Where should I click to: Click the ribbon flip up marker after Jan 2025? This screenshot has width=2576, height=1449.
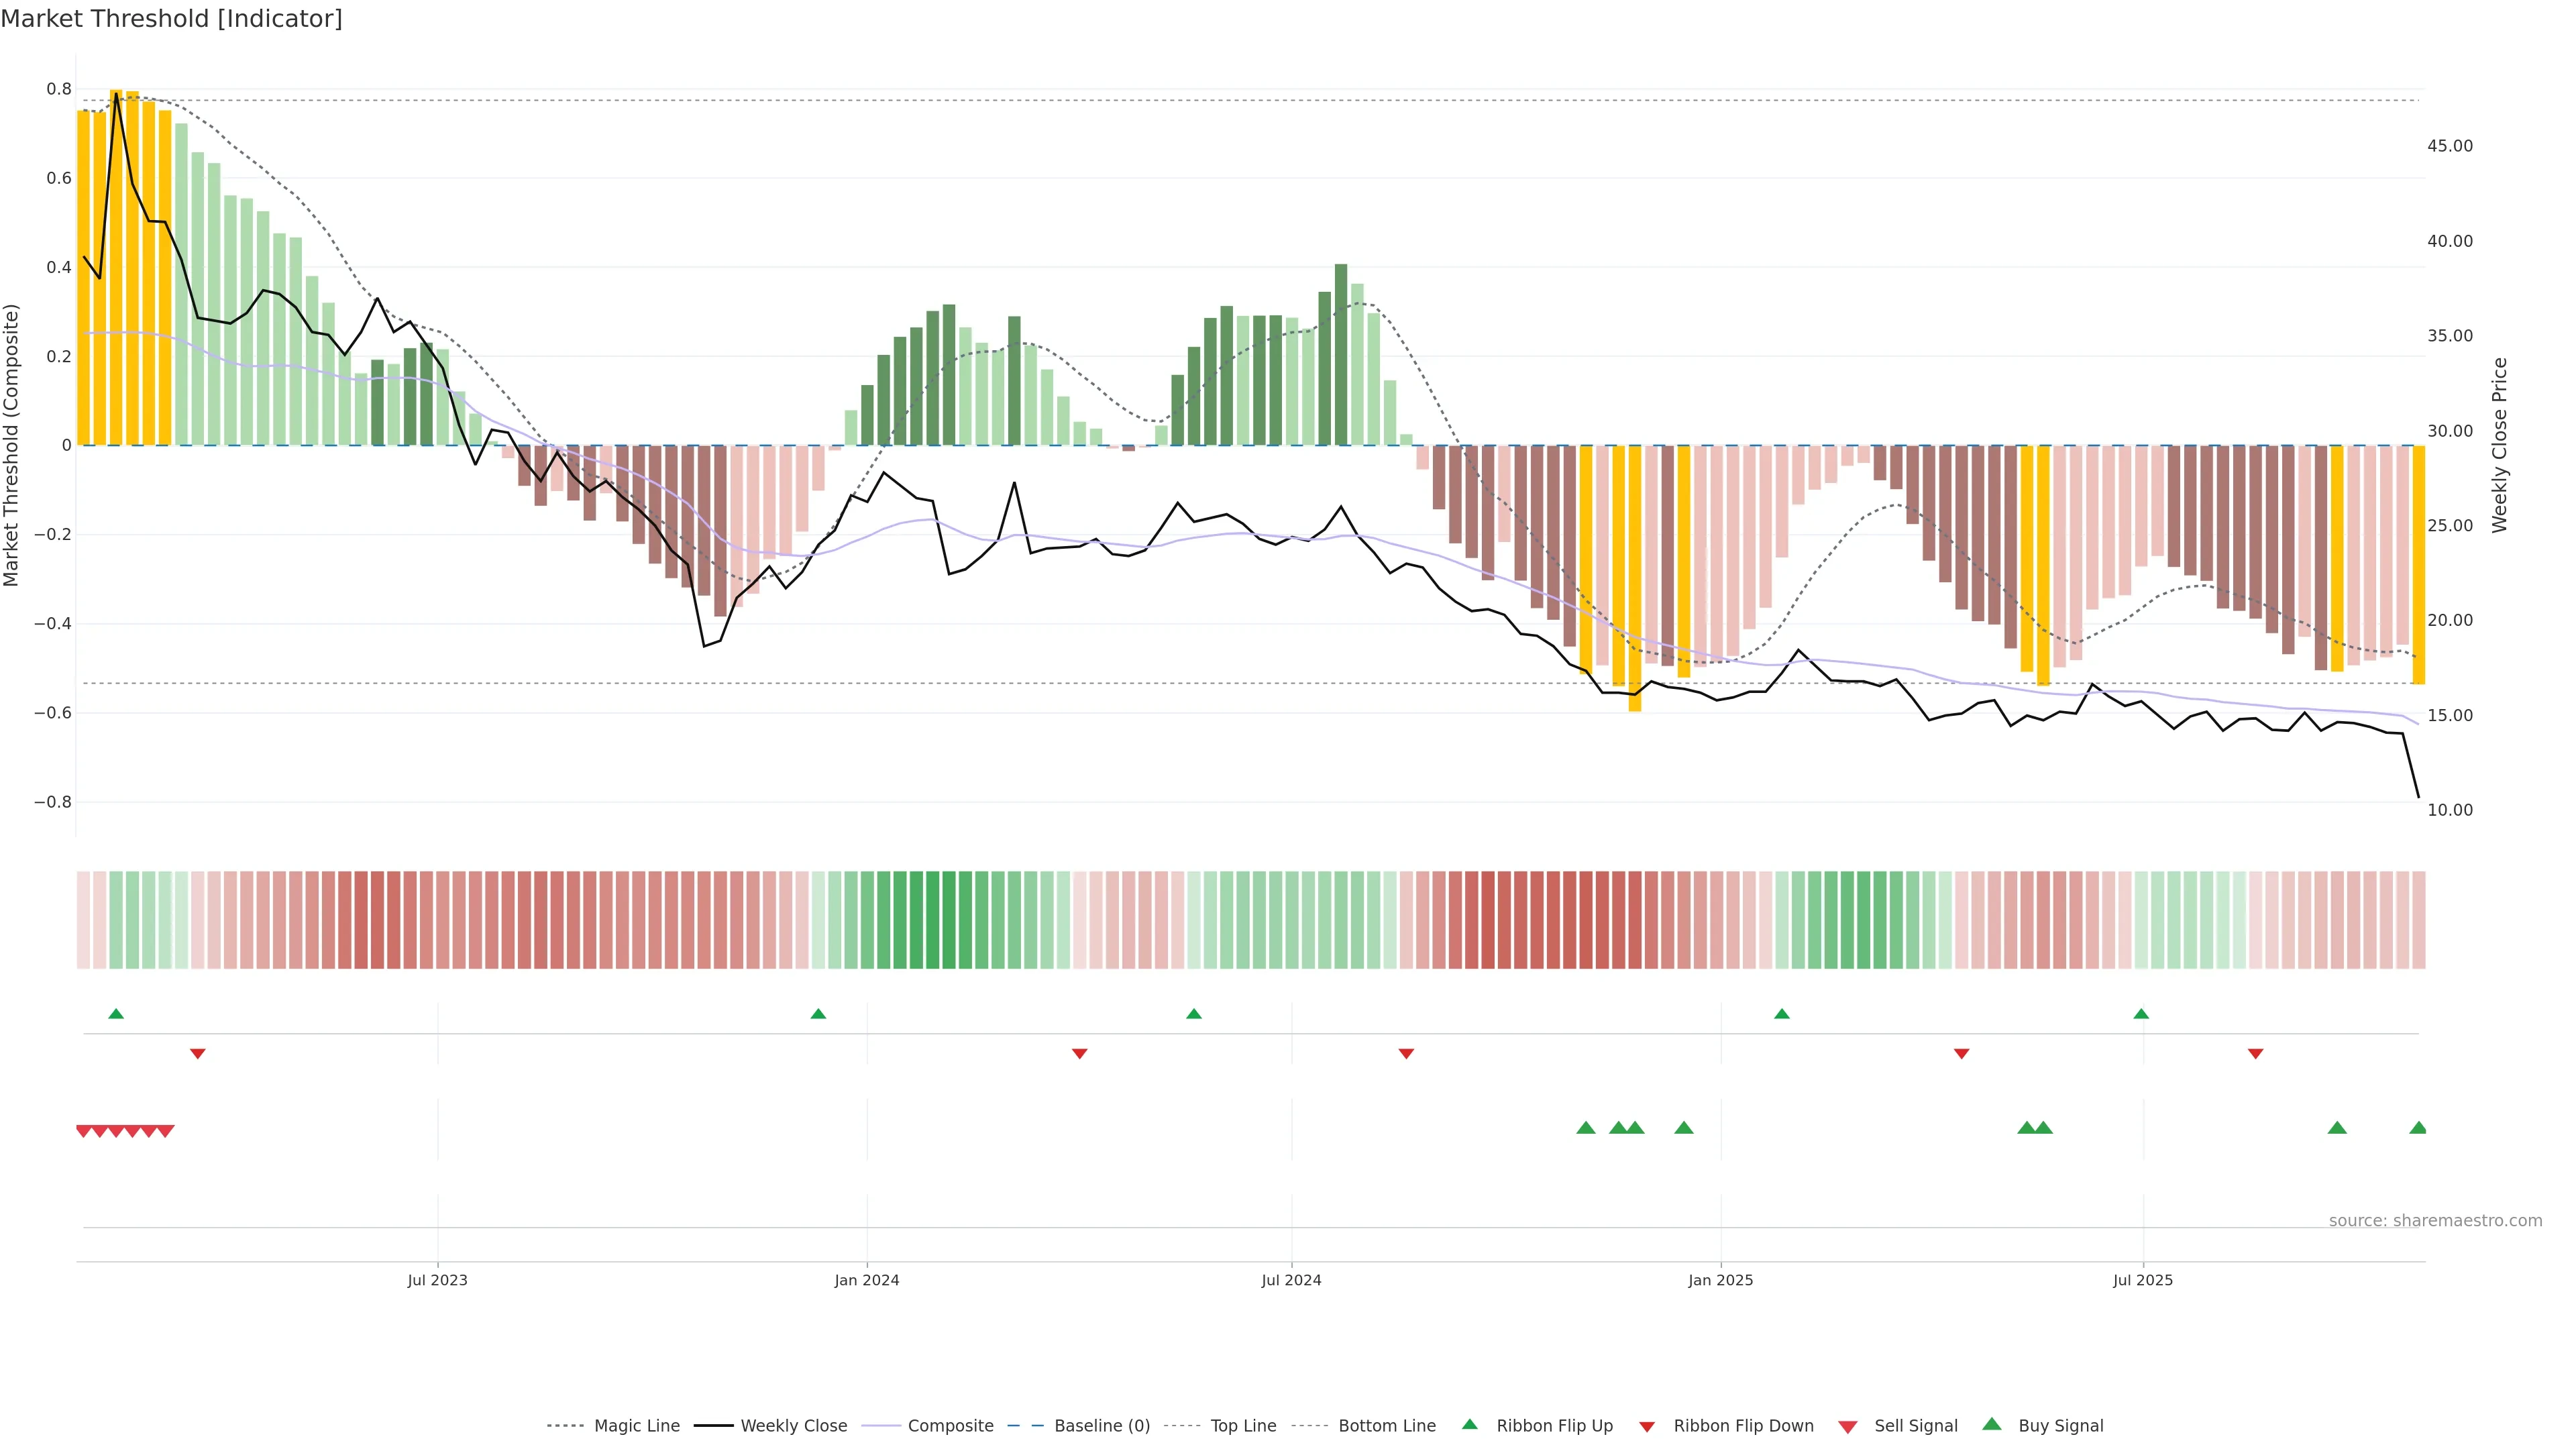click(1781, 1014)
